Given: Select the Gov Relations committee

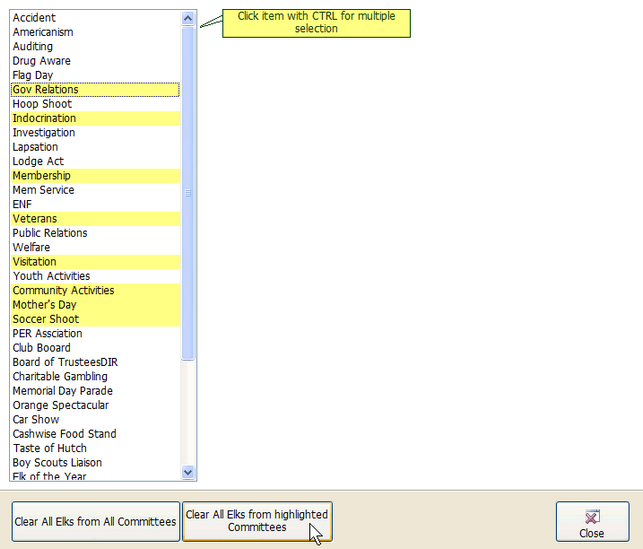Looking at the screenshot, I should (x=46, y=90).
